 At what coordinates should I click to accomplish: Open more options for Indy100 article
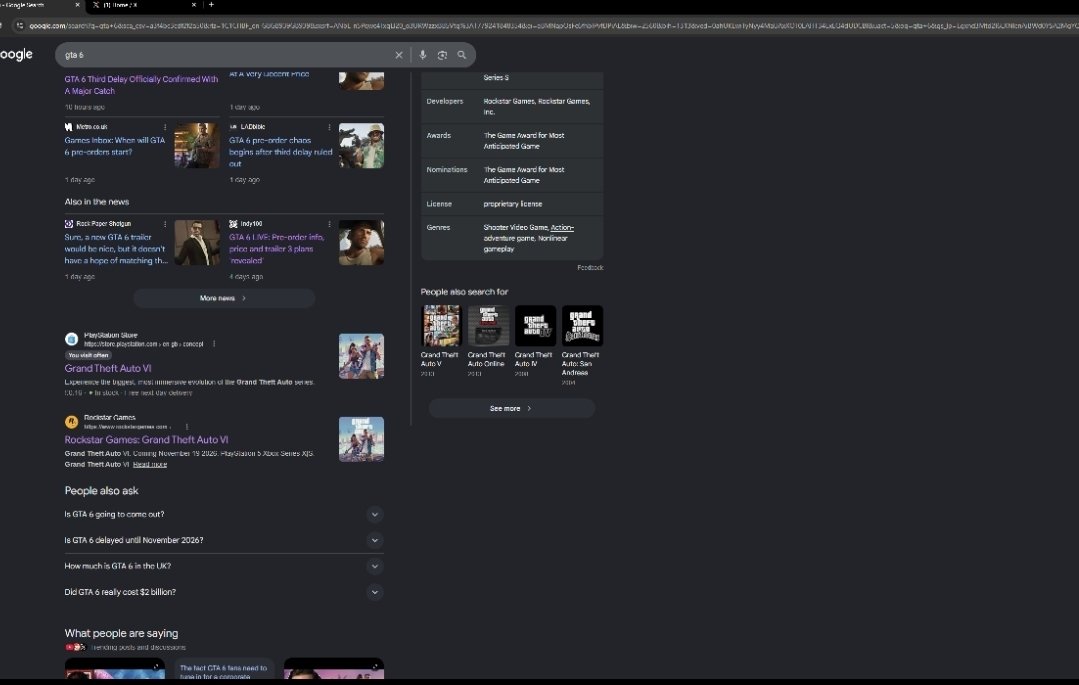(330, 224)
